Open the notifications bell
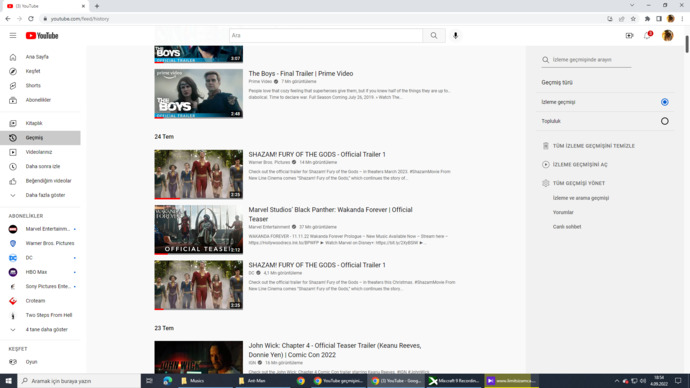 [647, 36]
